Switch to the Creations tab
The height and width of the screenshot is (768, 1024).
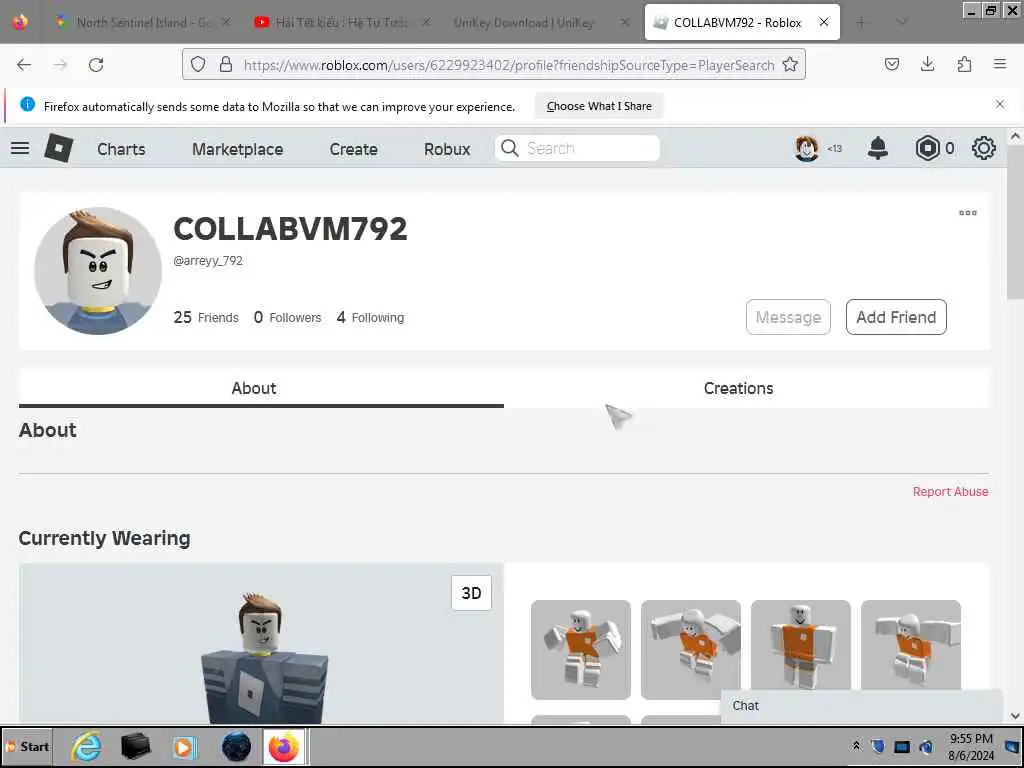tap(739, 388)
